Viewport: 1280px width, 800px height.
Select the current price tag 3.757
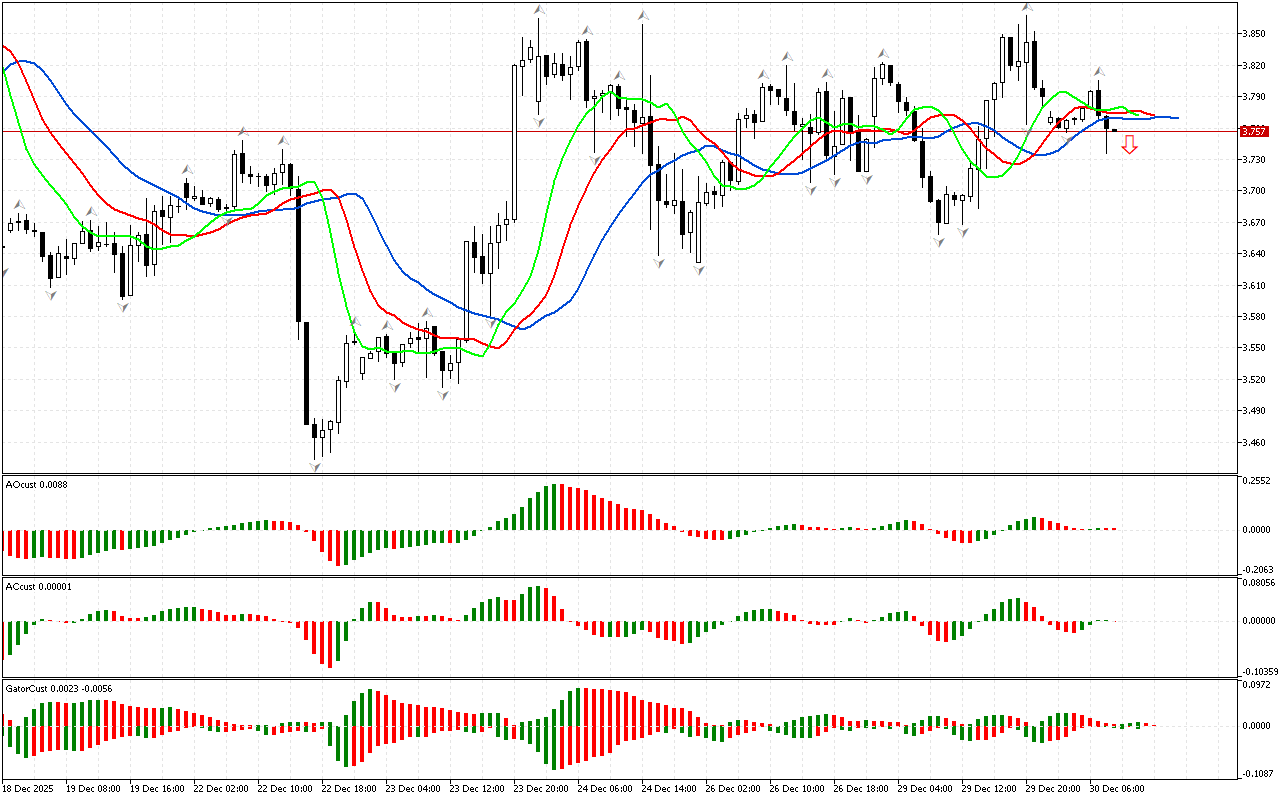click(1252, 131)
